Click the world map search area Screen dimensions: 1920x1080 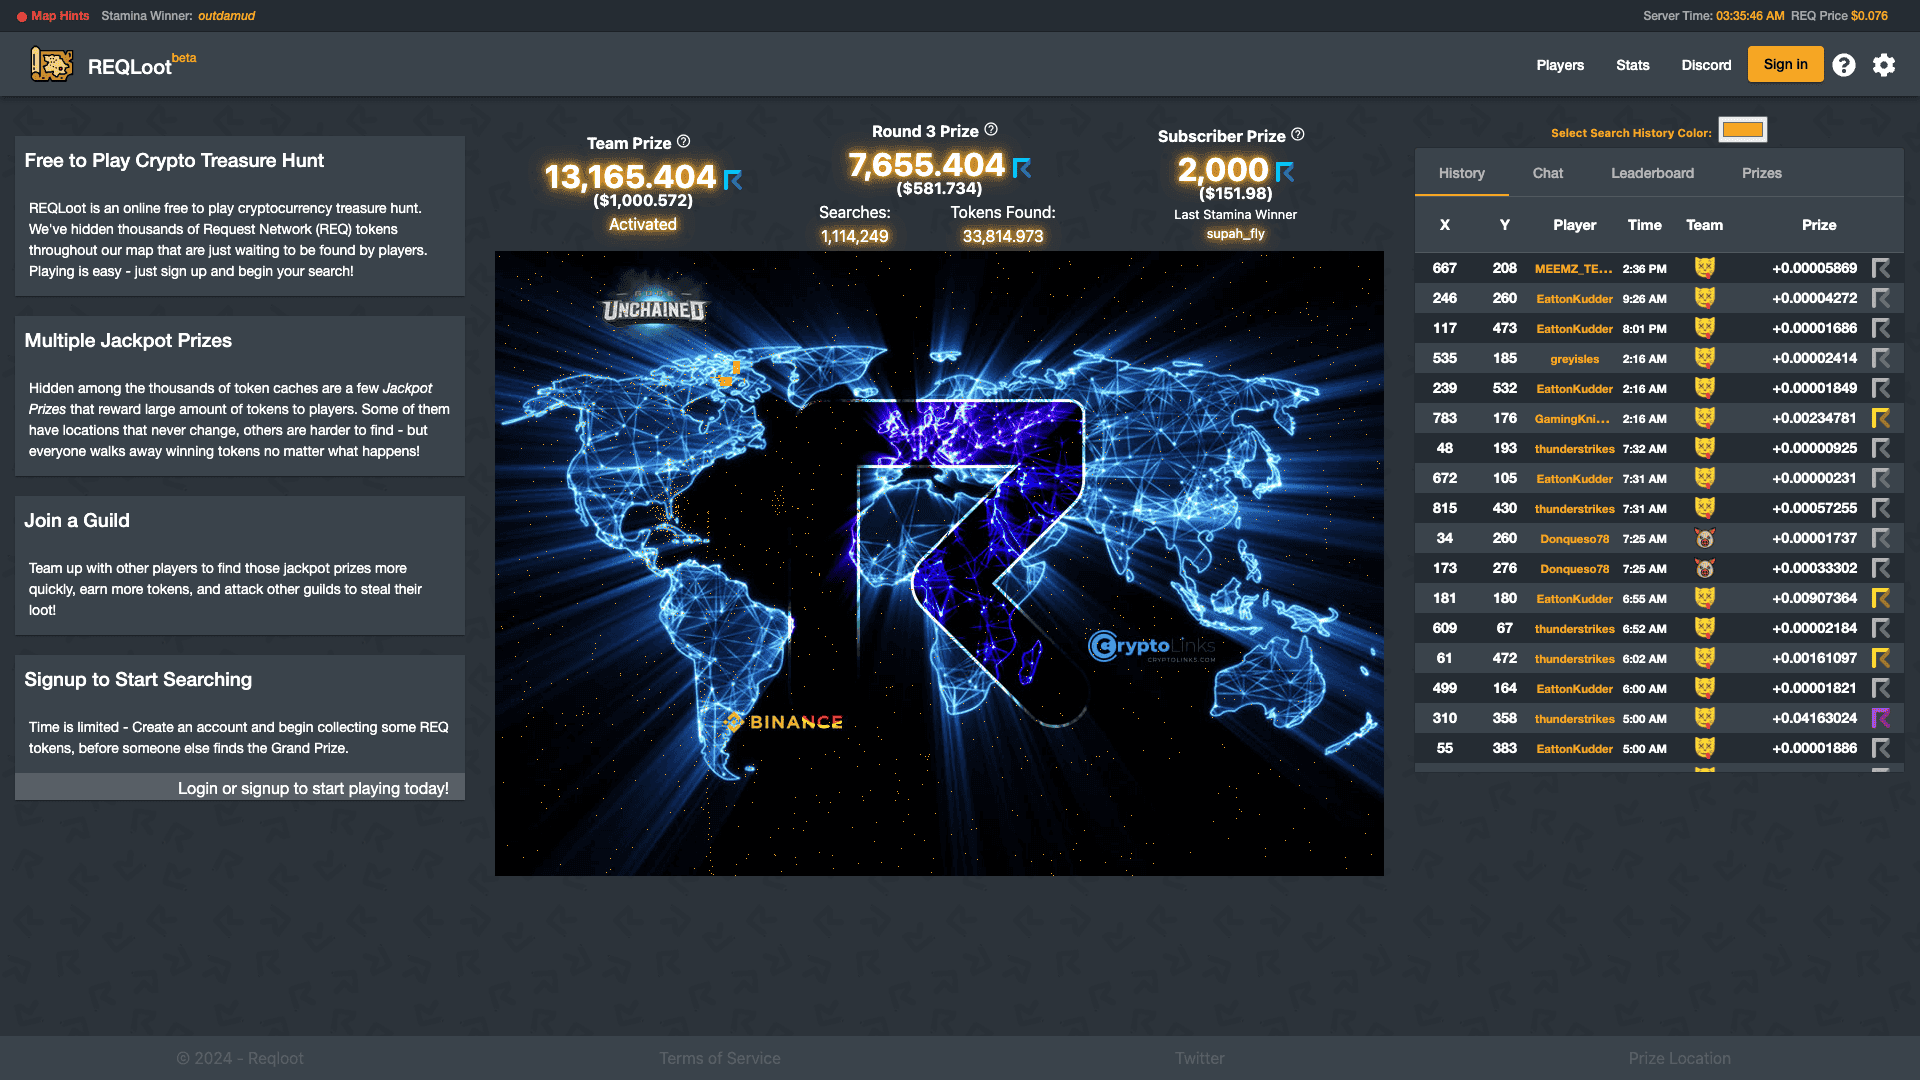939,563
